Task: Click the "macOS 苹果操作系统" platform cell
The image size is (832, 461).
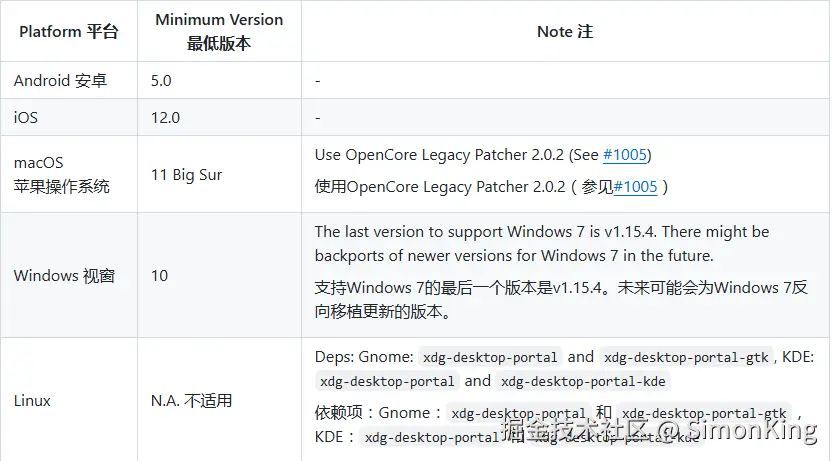Action: 61,174
